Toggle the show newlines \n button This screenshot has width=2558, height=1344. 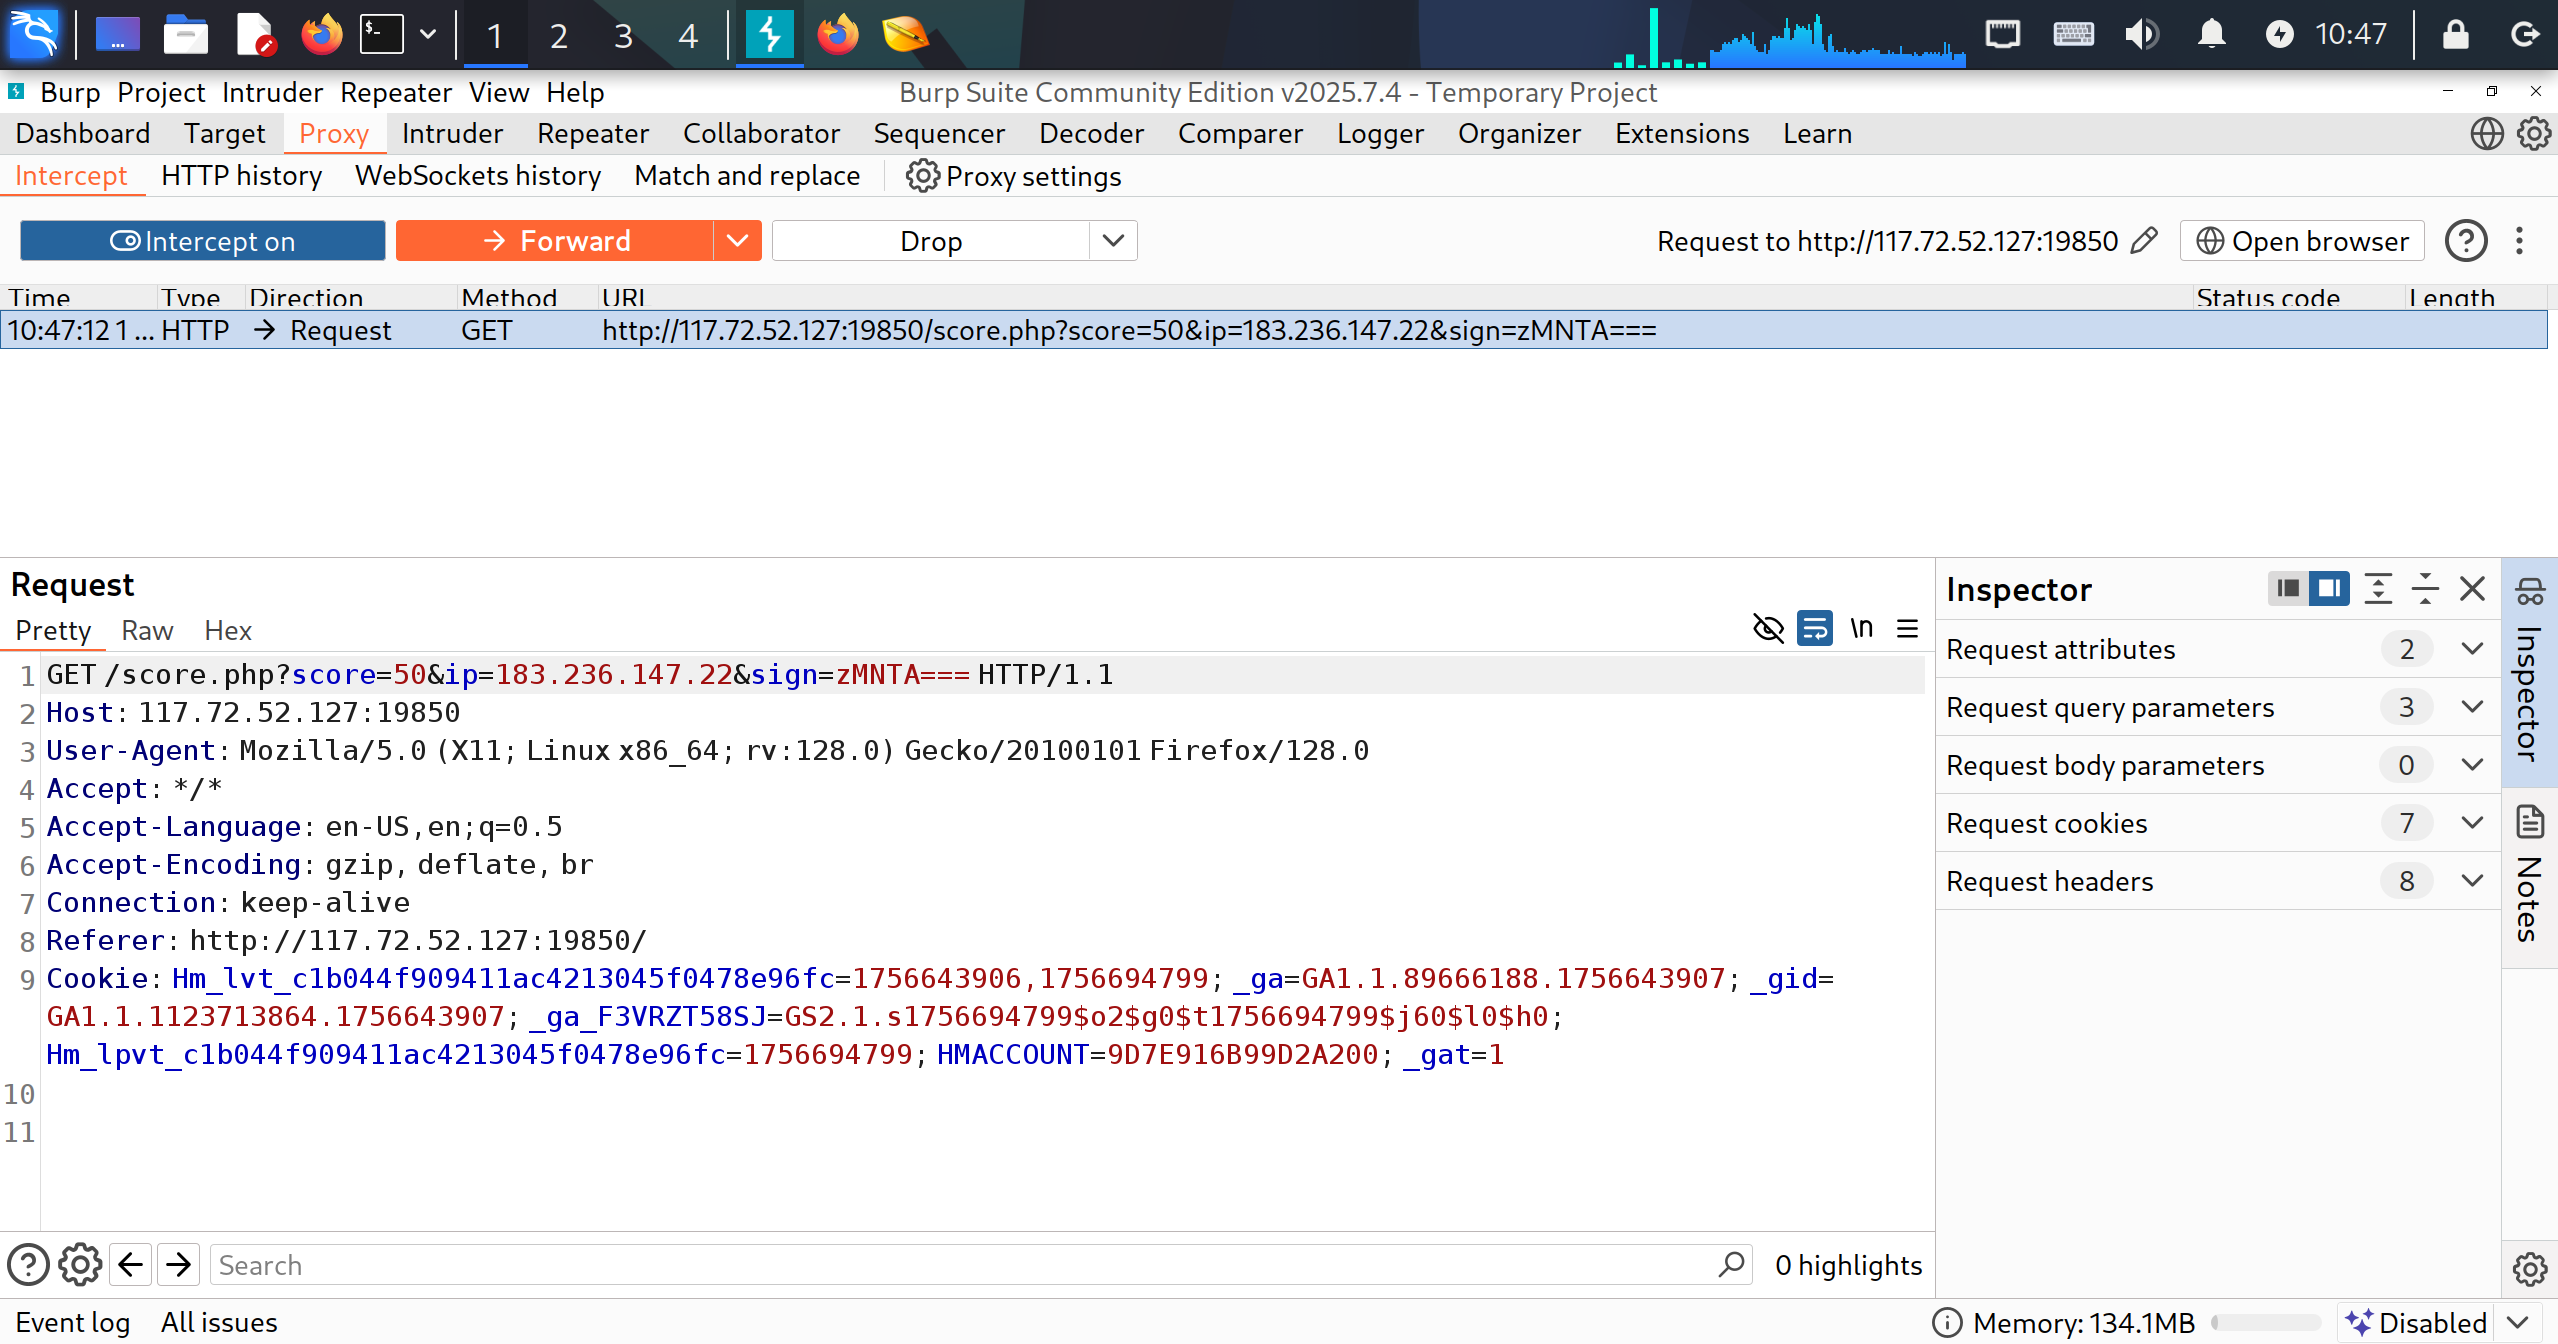click(1861, 629)
